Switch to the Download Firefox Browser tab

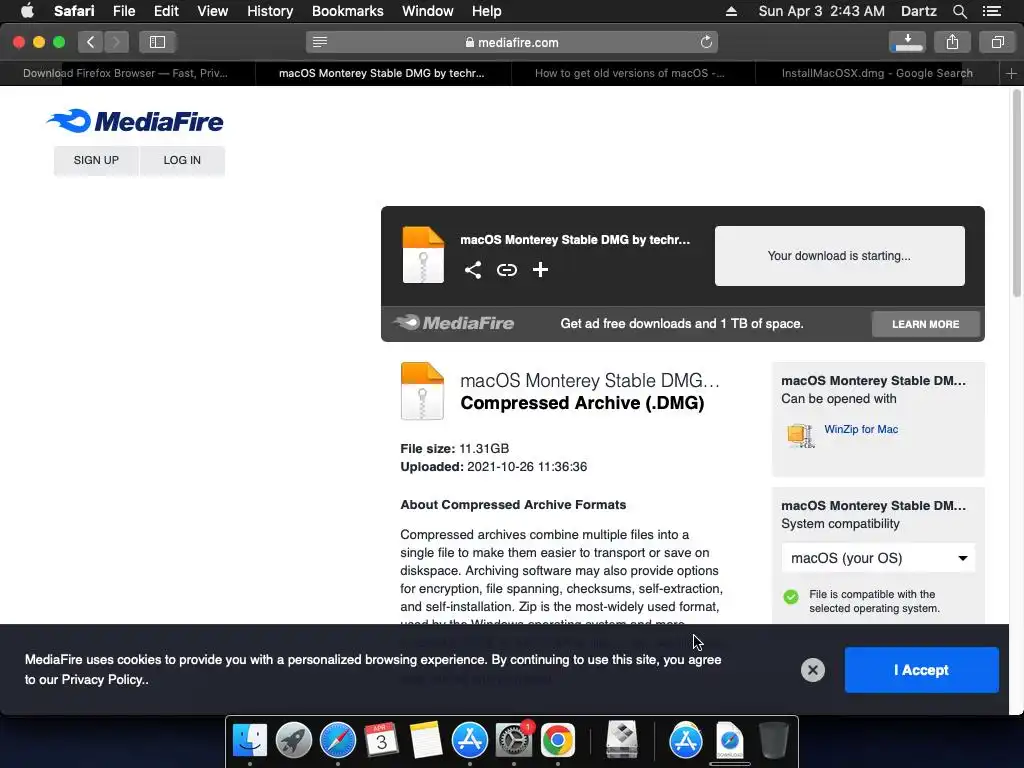click(x=125, y=73)
